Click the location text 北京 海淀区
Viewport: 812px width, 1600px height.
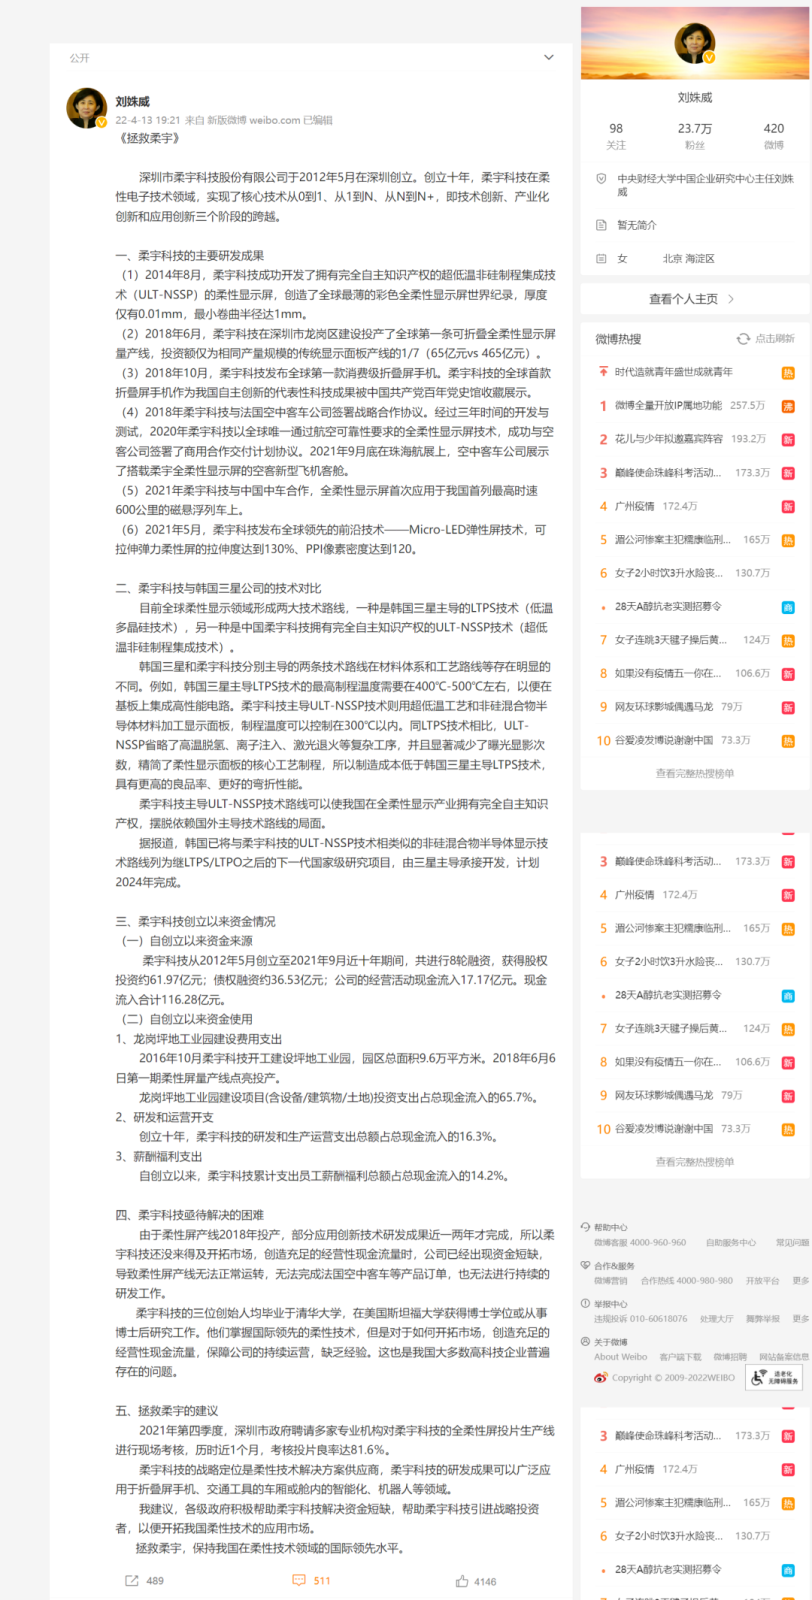(689, 258)
